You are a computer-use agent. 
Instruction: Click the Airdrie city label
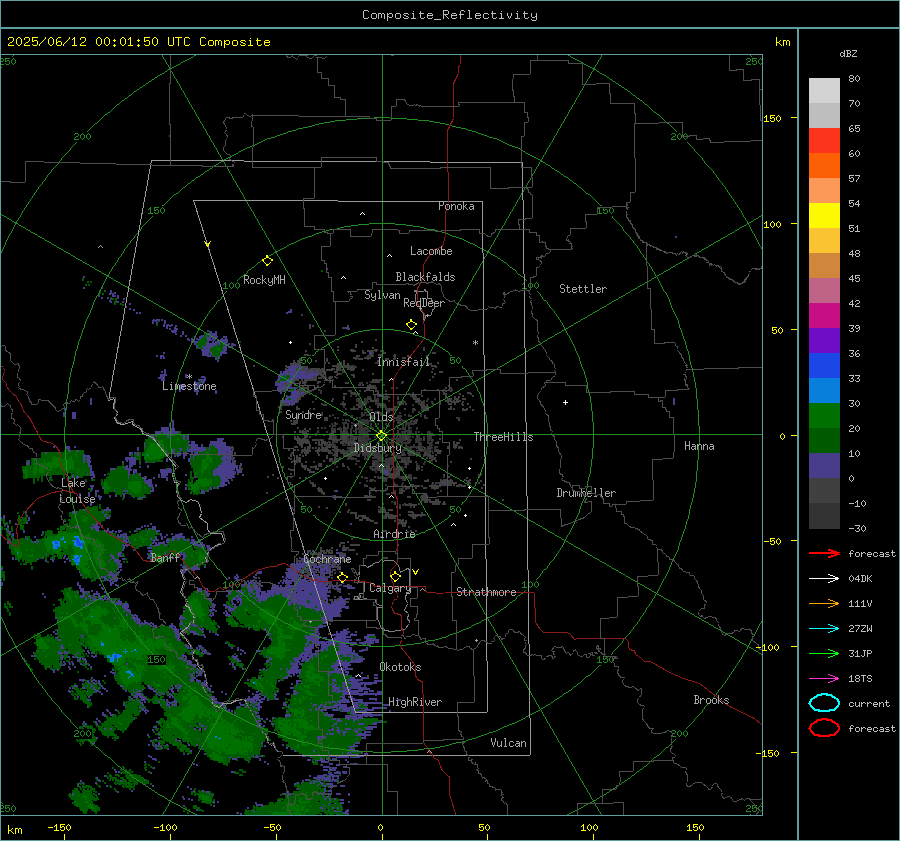(394, 534)
